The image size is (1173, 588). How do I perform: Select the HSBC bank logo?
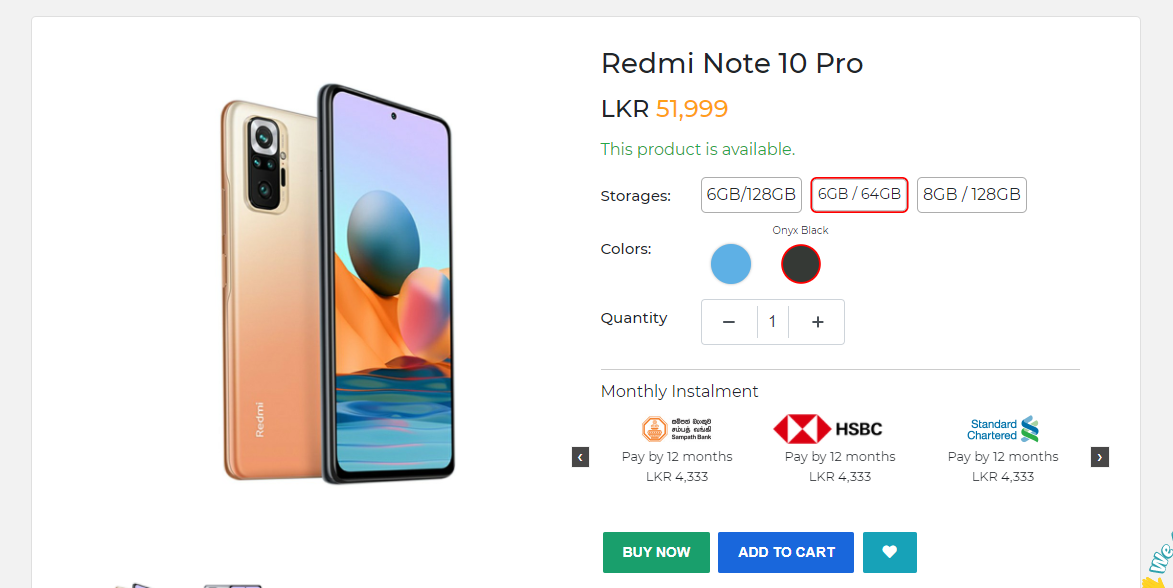pyautogui.click(x=827, y=429)
